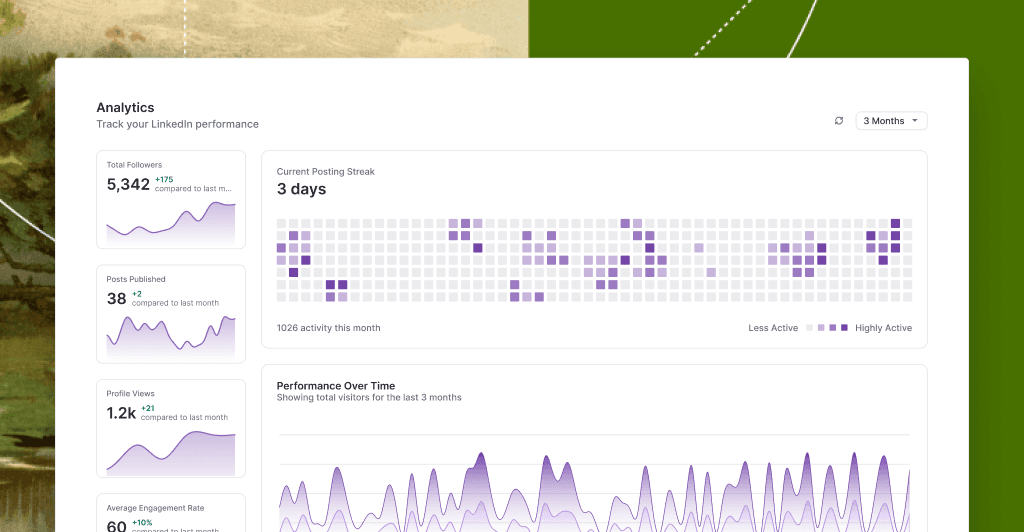Click the "5,342" followers count
Screen dimensions: 1024x532
click(x=129, y=185)
